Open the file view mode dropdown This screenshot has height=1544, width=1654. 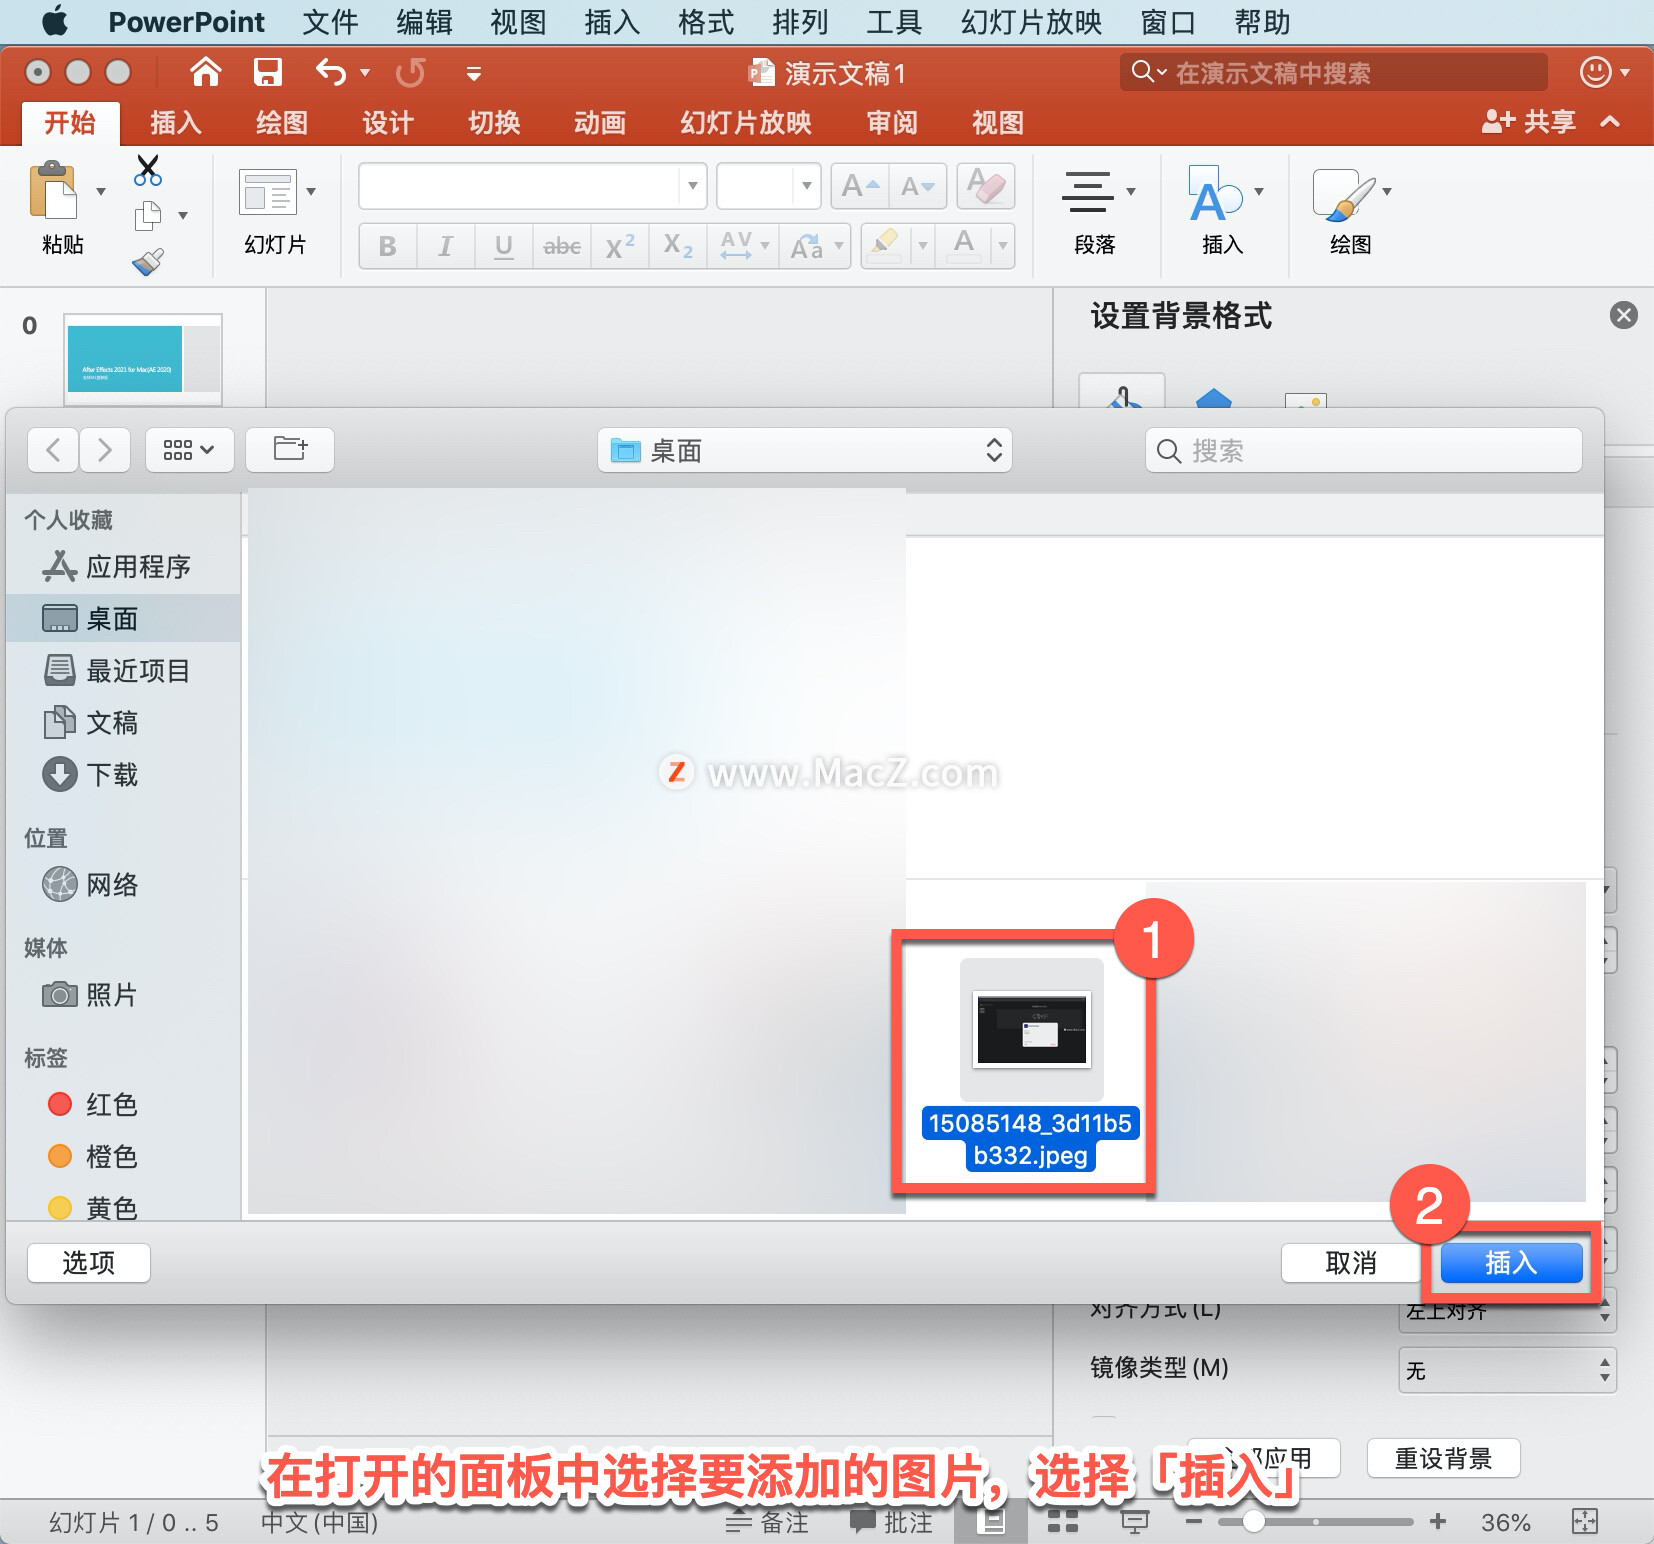pos(189,450)
